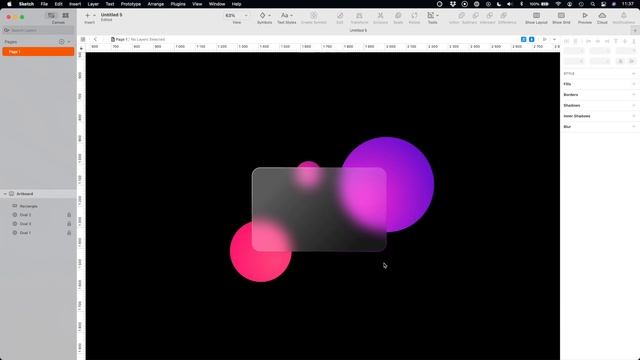Open the Cloud toolbar icon
Viewport: 640px width, 360px height.
point(602,16)
